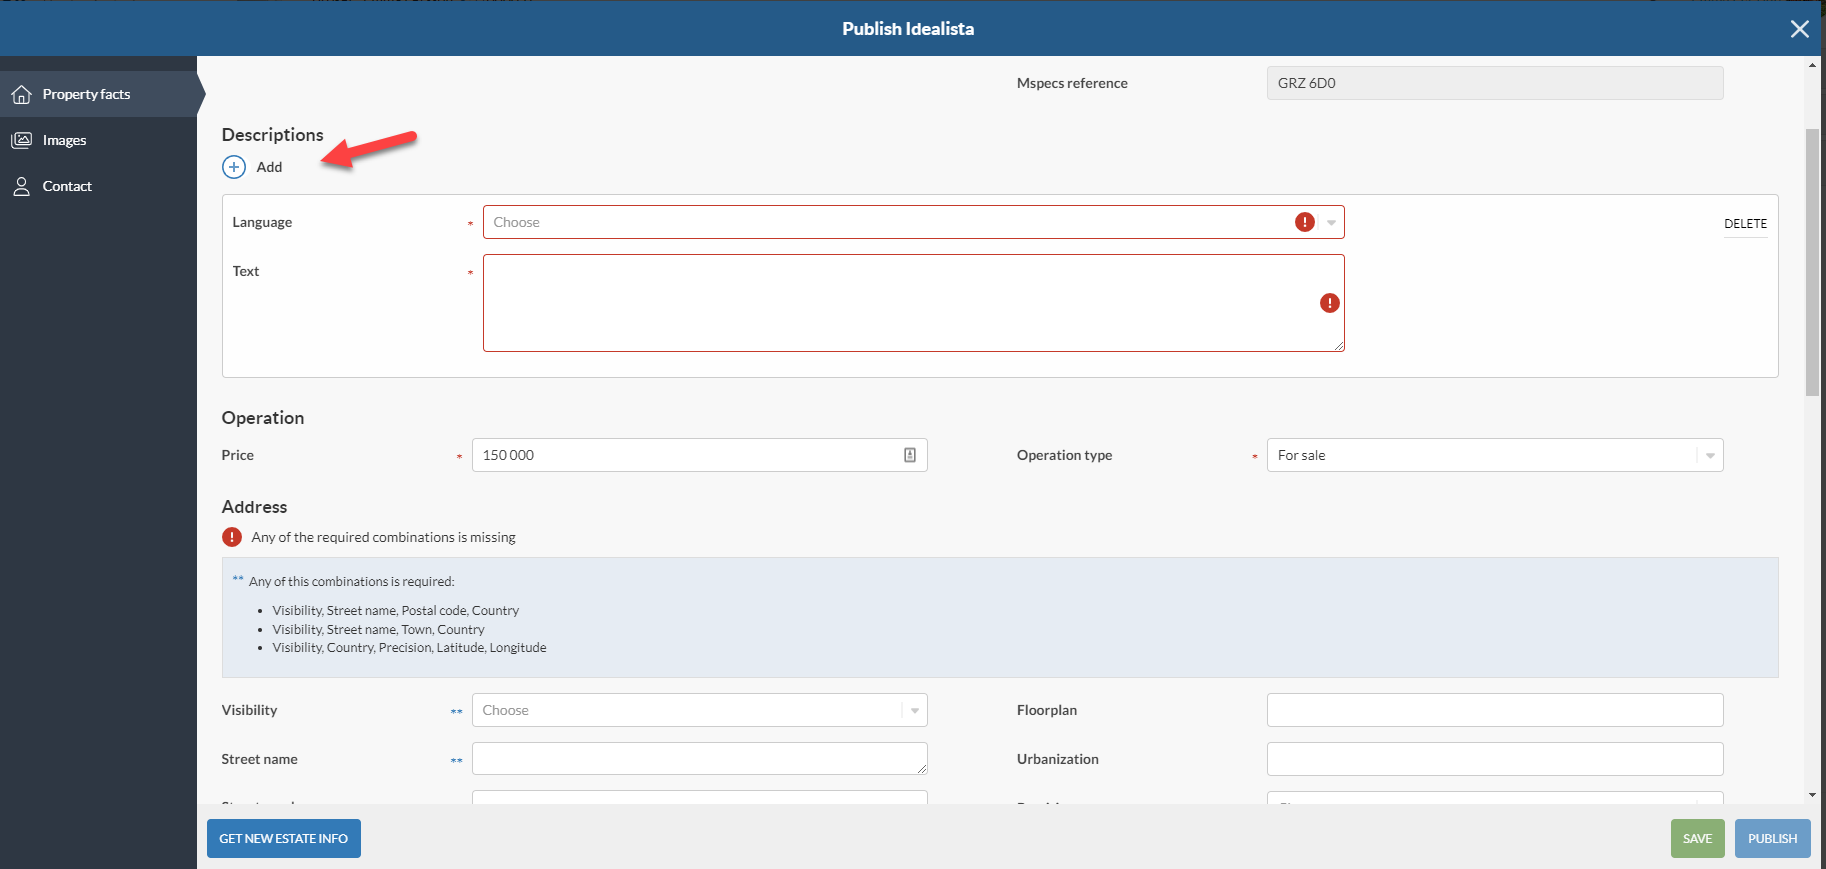Click the Operation heading

pyautogui.click(x=263, y=418)
